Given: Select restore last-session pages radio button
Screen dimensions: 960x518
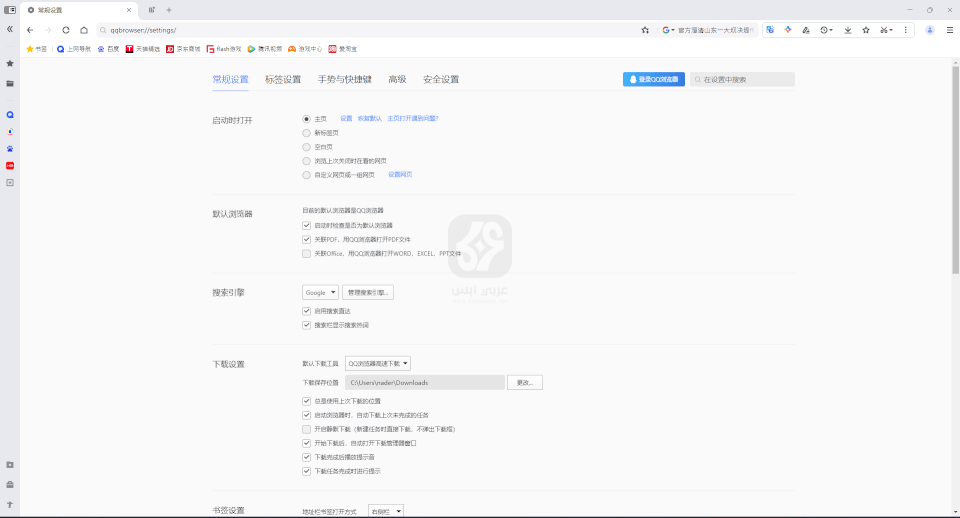Looking at the screenshot, I should (x=306, y=161).
